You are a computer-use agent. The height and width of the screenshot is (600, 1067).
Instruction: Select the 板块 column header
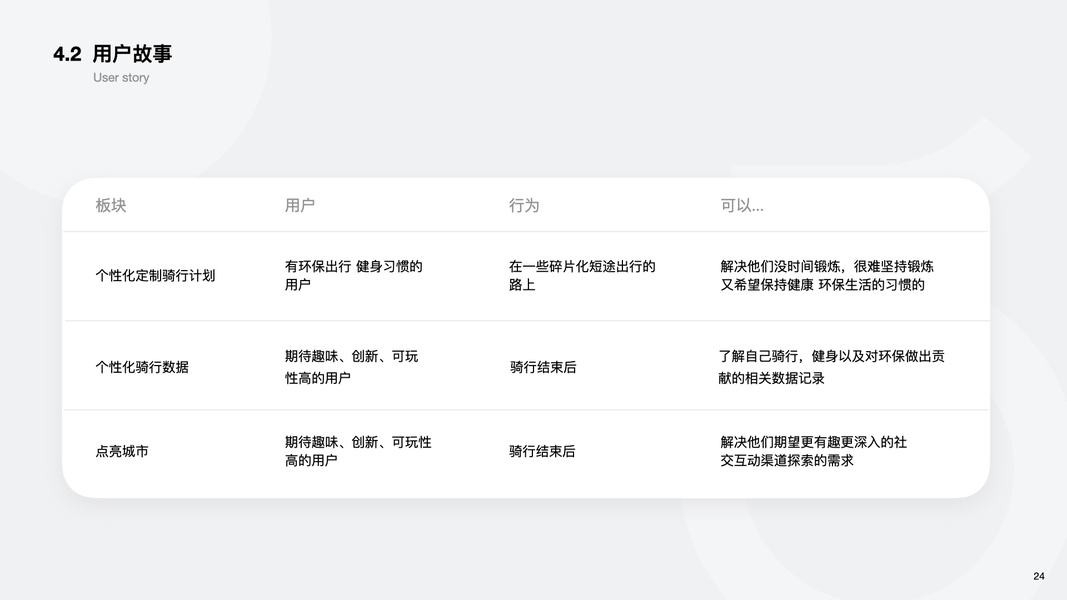tap(111, 205)
